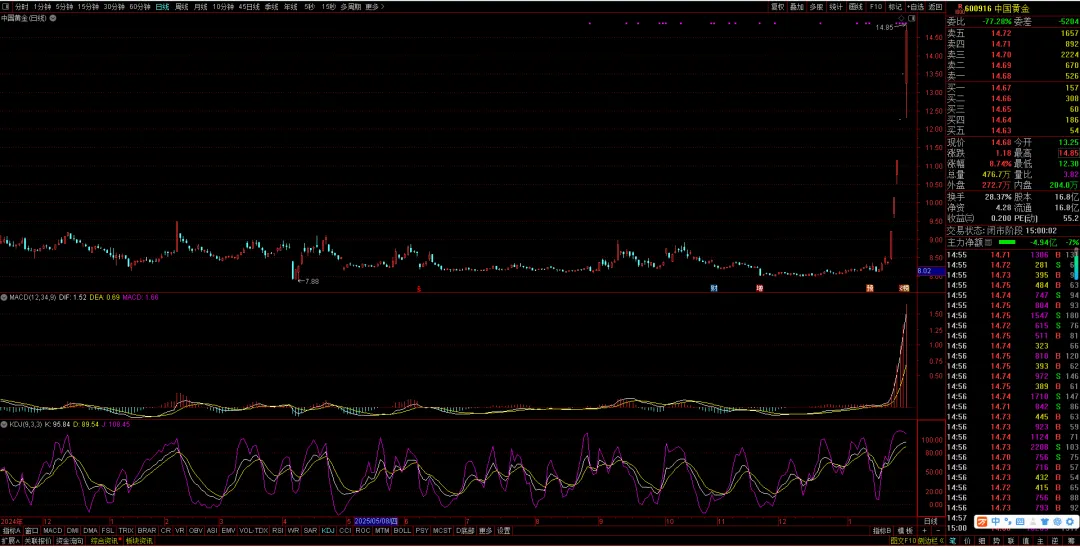Click the 财 marker on price chart
The image size is (1080, 547).
pyautogui.click(x=714, y=288)
